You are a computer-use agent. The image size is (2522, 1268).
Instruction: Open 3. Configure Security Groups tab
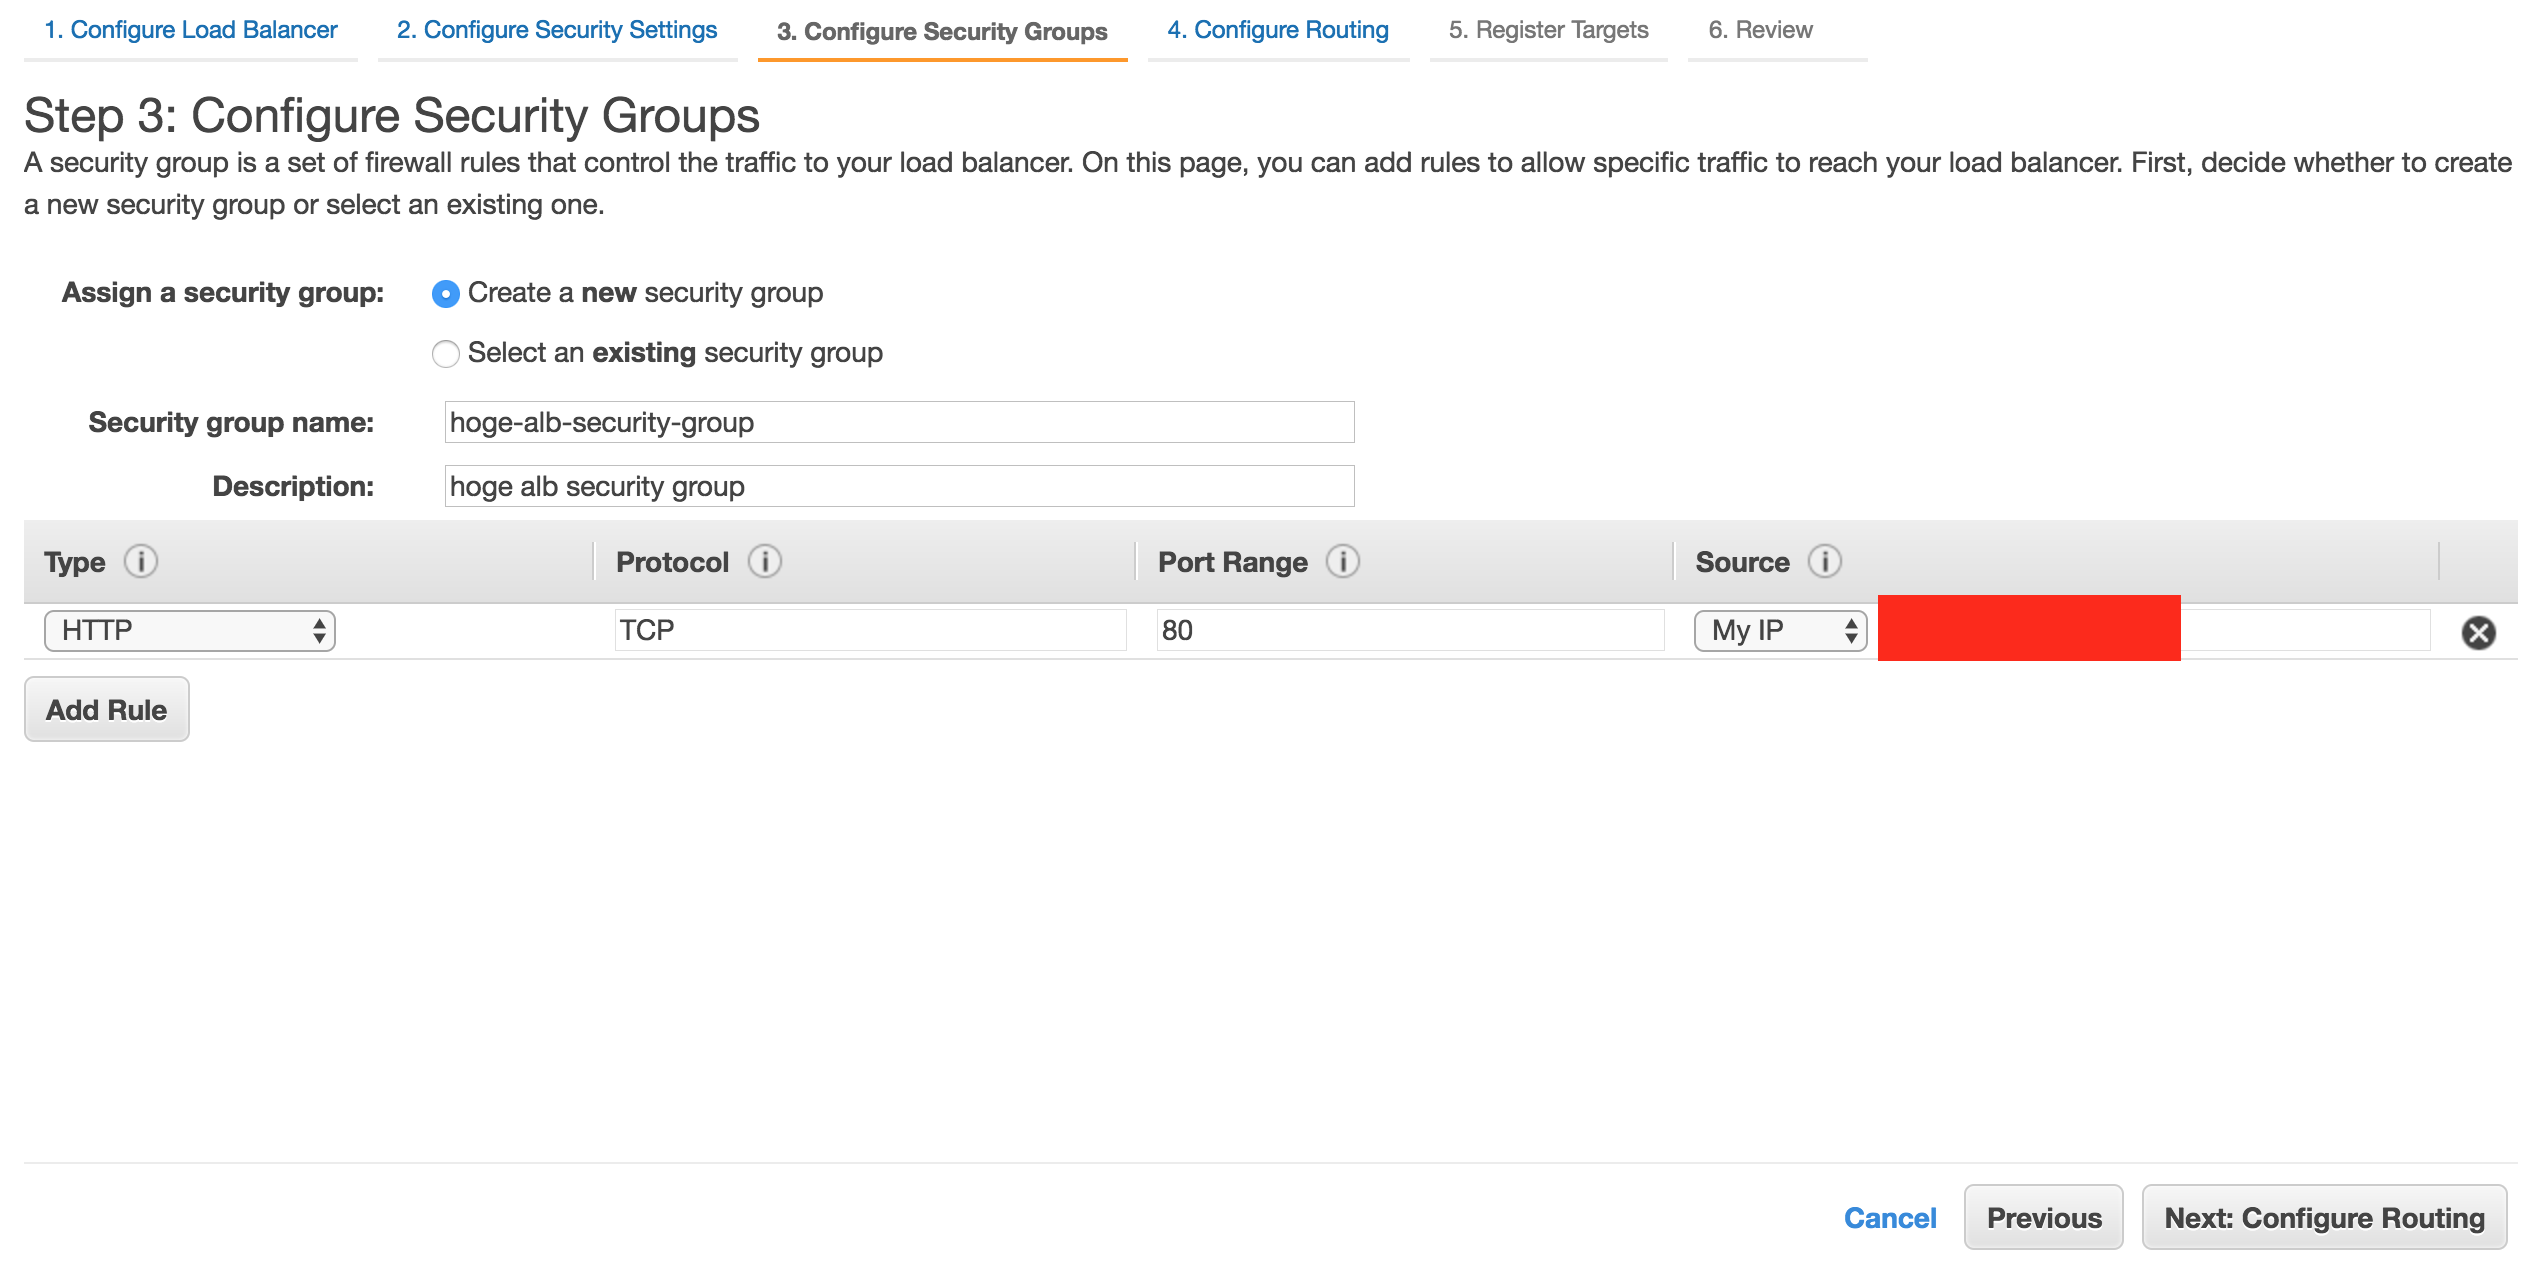point(942,31)
